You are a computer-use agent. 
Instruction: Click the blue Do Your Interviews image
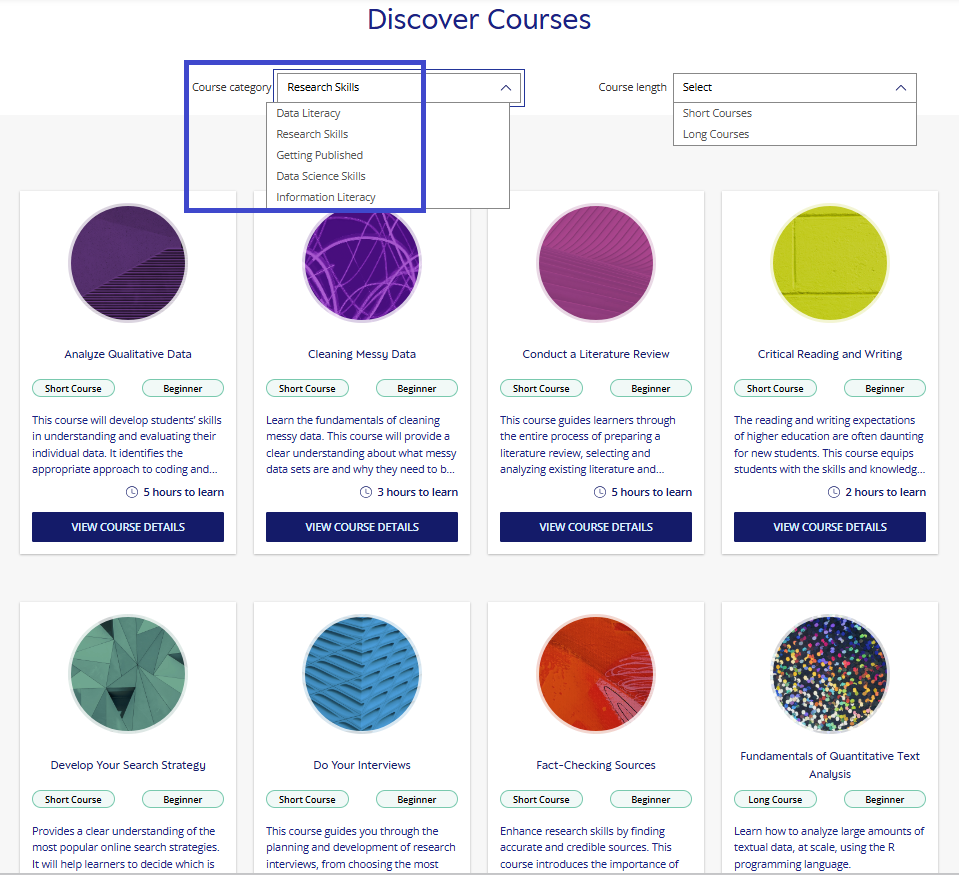point(361,674)
